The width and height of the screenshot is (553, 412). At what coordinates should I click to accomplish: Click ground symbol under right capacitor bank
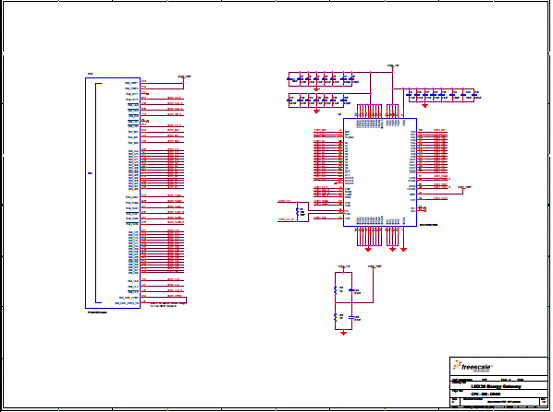click(x=425, y=105)
